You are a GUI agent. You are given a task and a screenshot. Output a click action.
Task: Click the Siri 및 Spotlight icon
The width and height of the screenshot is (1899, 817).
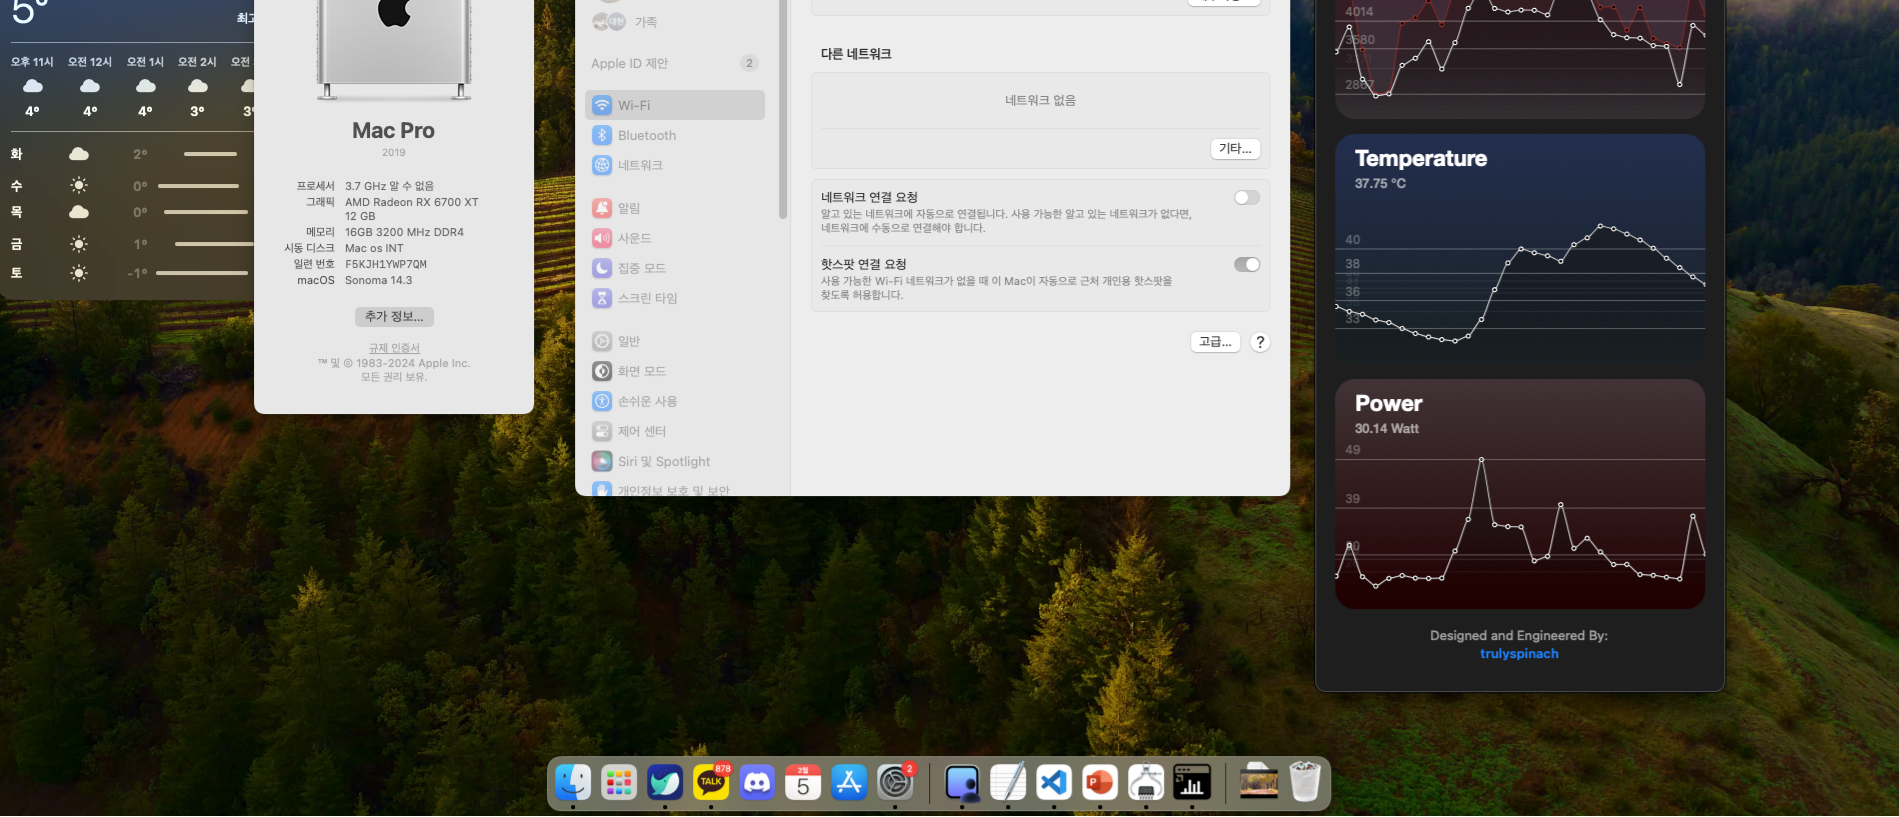(602, 461)
